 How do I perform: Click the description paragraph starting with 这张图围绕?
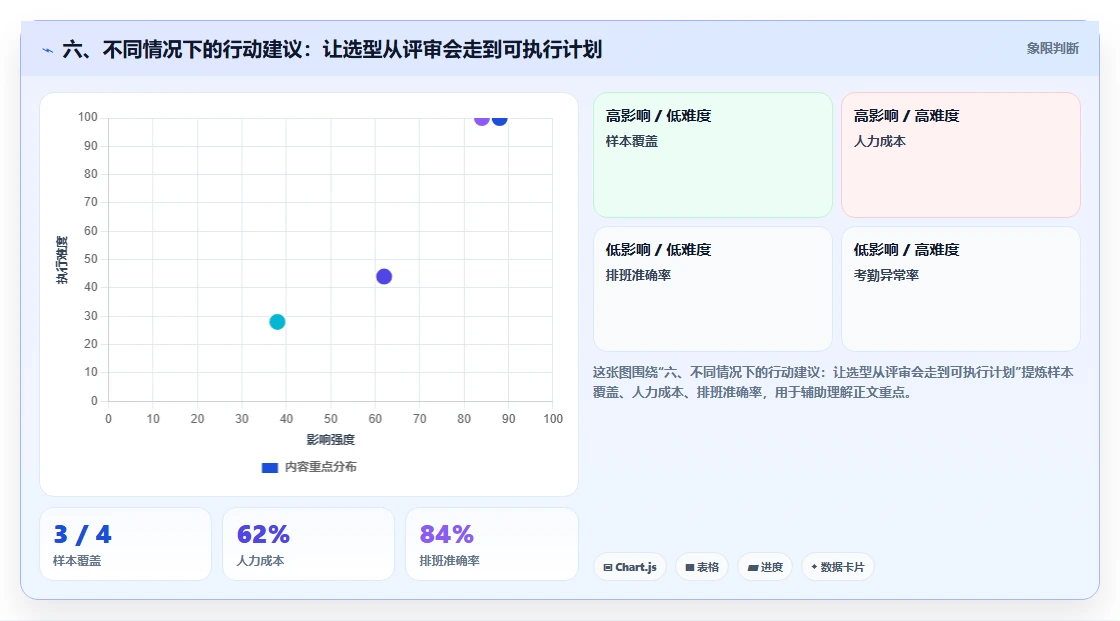(833, 382)
